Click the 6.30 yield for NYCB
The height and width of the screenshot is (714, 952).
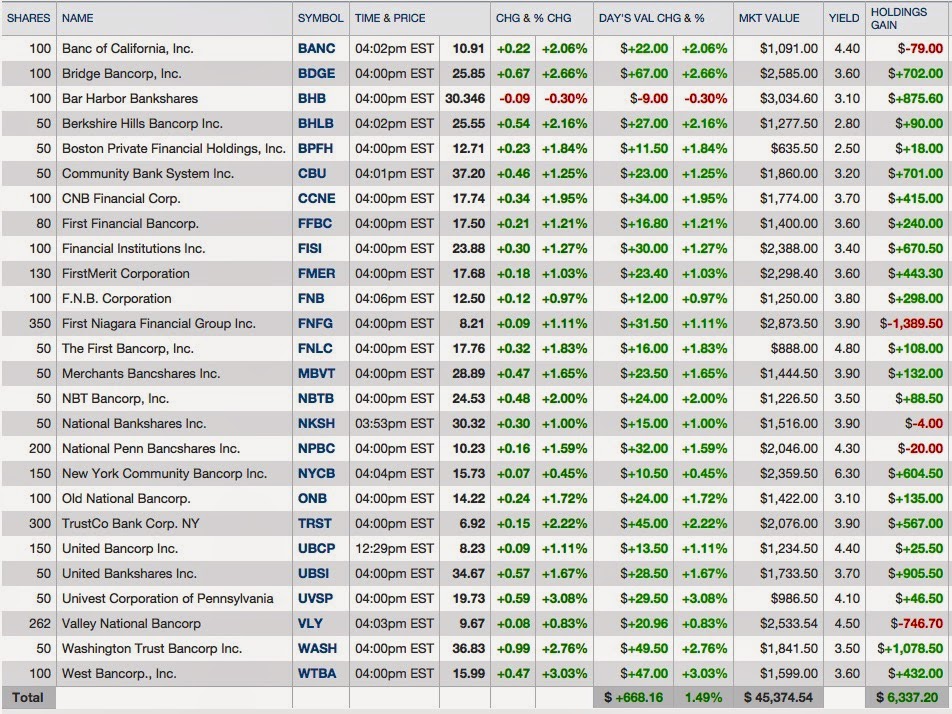tap(847, 473)
